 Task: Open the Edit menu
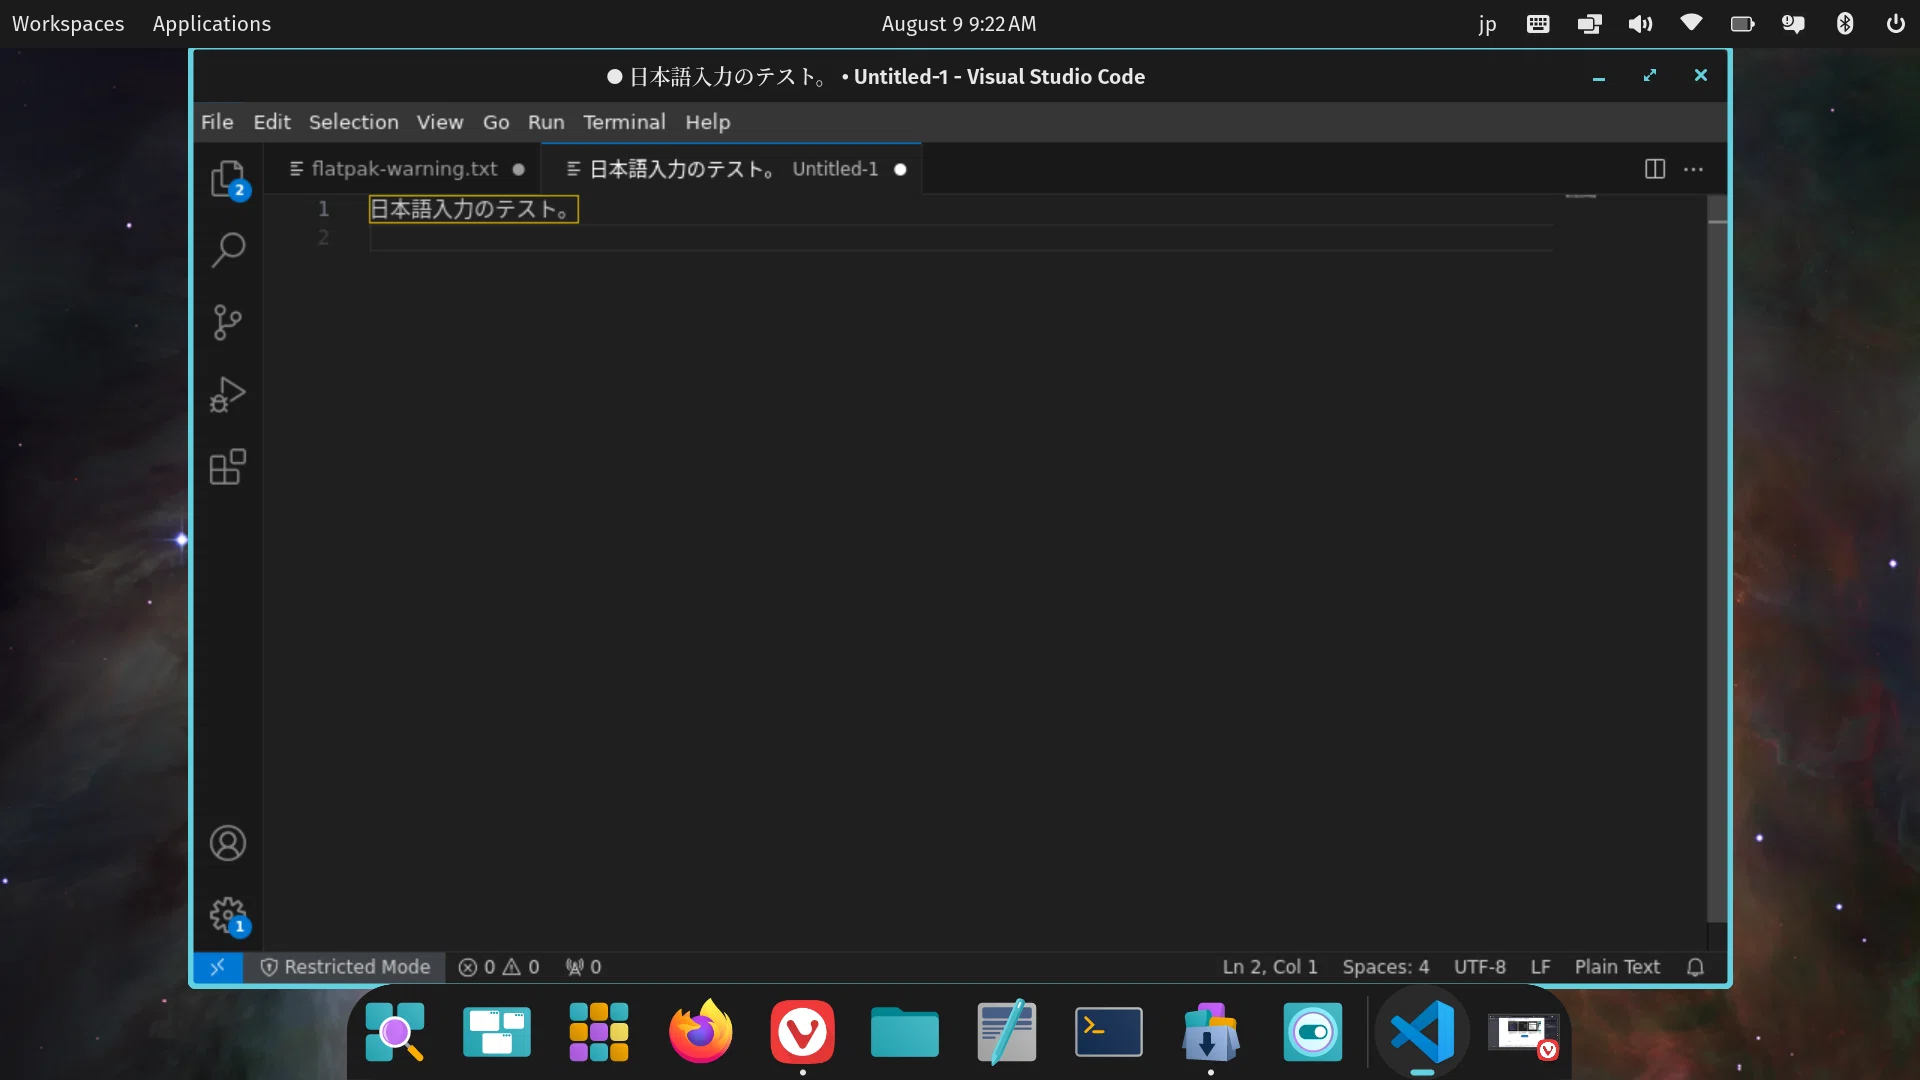pos(272,122)
